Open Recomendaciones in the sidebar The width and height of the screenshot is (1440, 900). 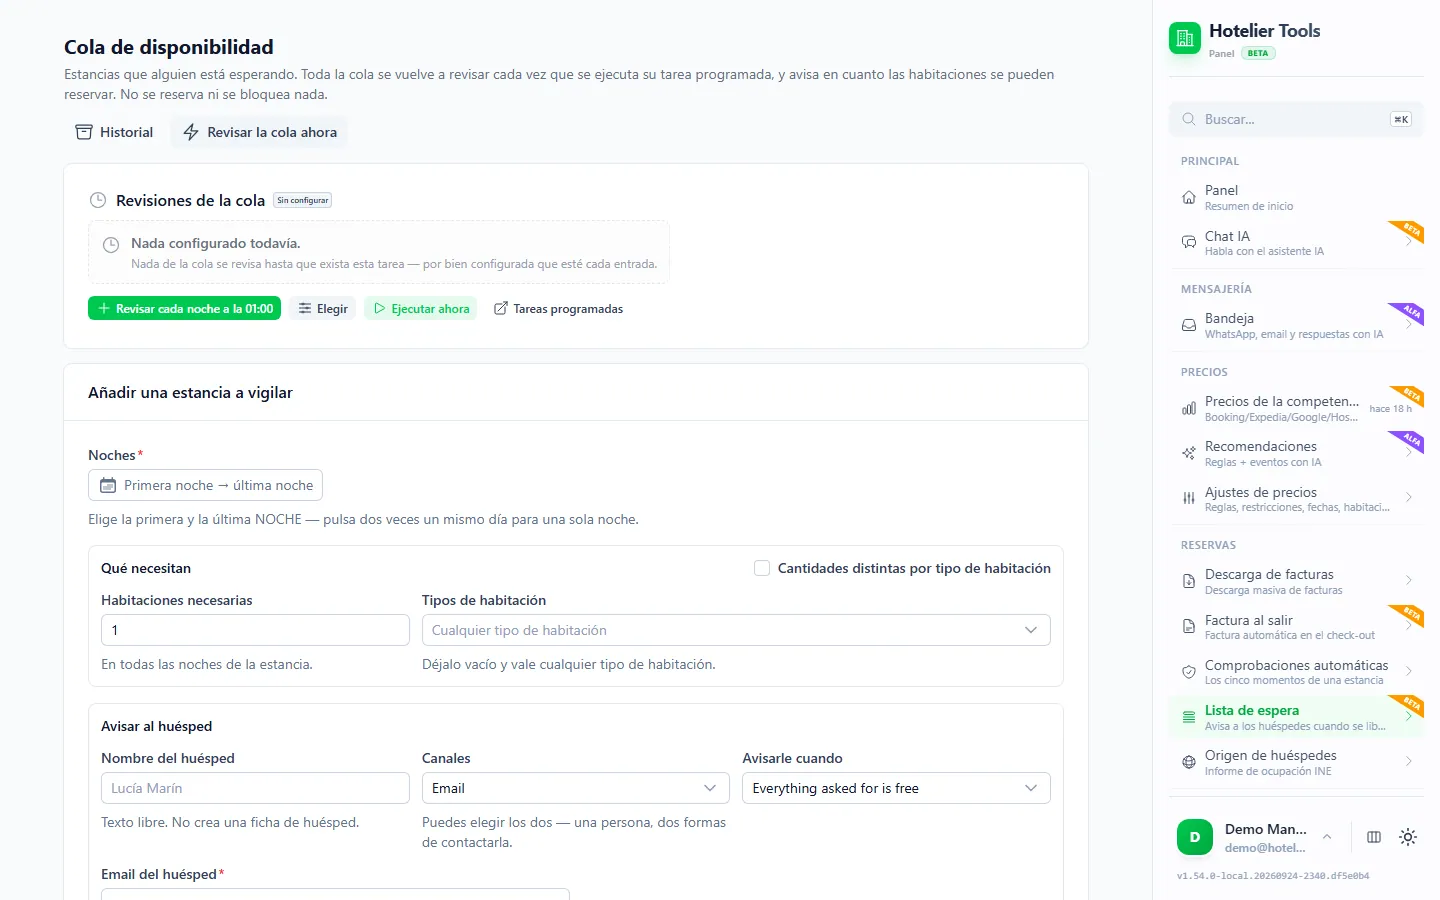coord(1296,453)
